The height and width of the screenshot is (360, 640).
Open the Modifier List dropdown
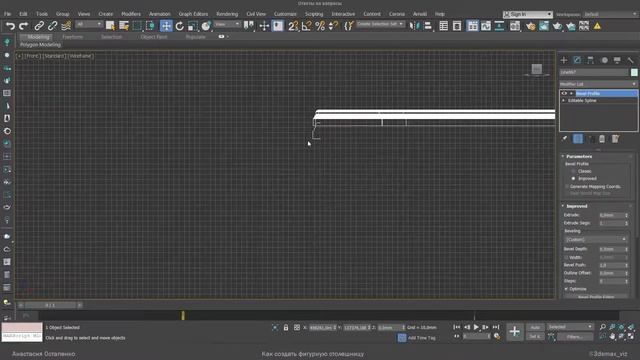tap(598, 84)
